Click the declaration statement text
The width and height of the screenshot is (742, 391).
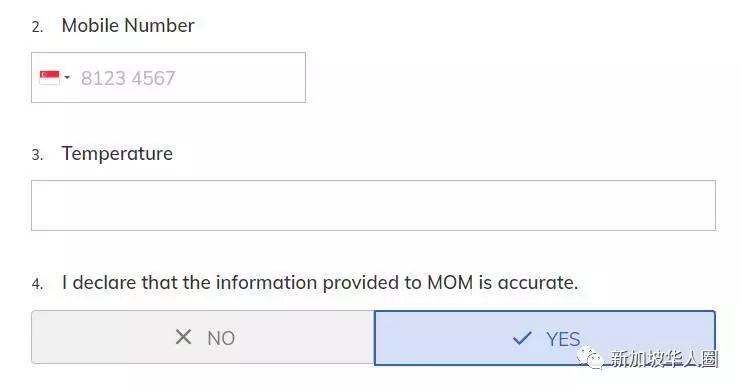(x=320, y=283)
